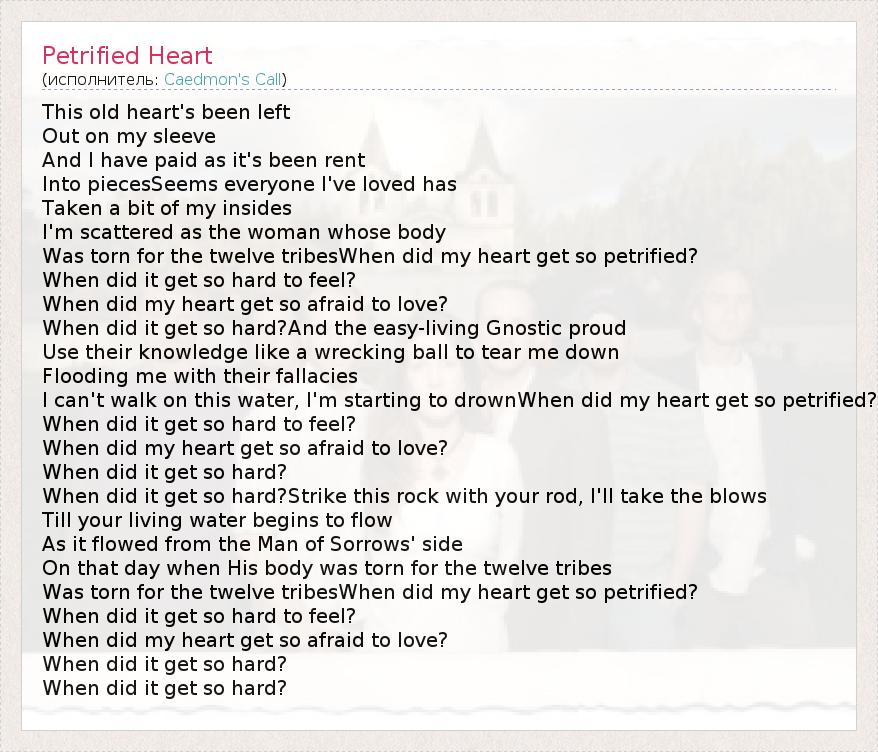878x752 pixels.
Task: Click the line starting 'Into pieces'
Action: [x=249, y=184]
